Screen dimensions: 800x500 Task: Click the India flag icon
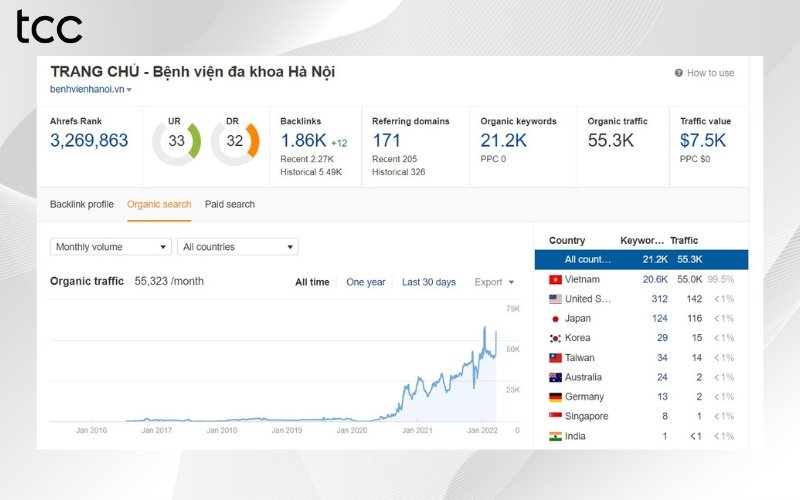click(x=555, y=436)
